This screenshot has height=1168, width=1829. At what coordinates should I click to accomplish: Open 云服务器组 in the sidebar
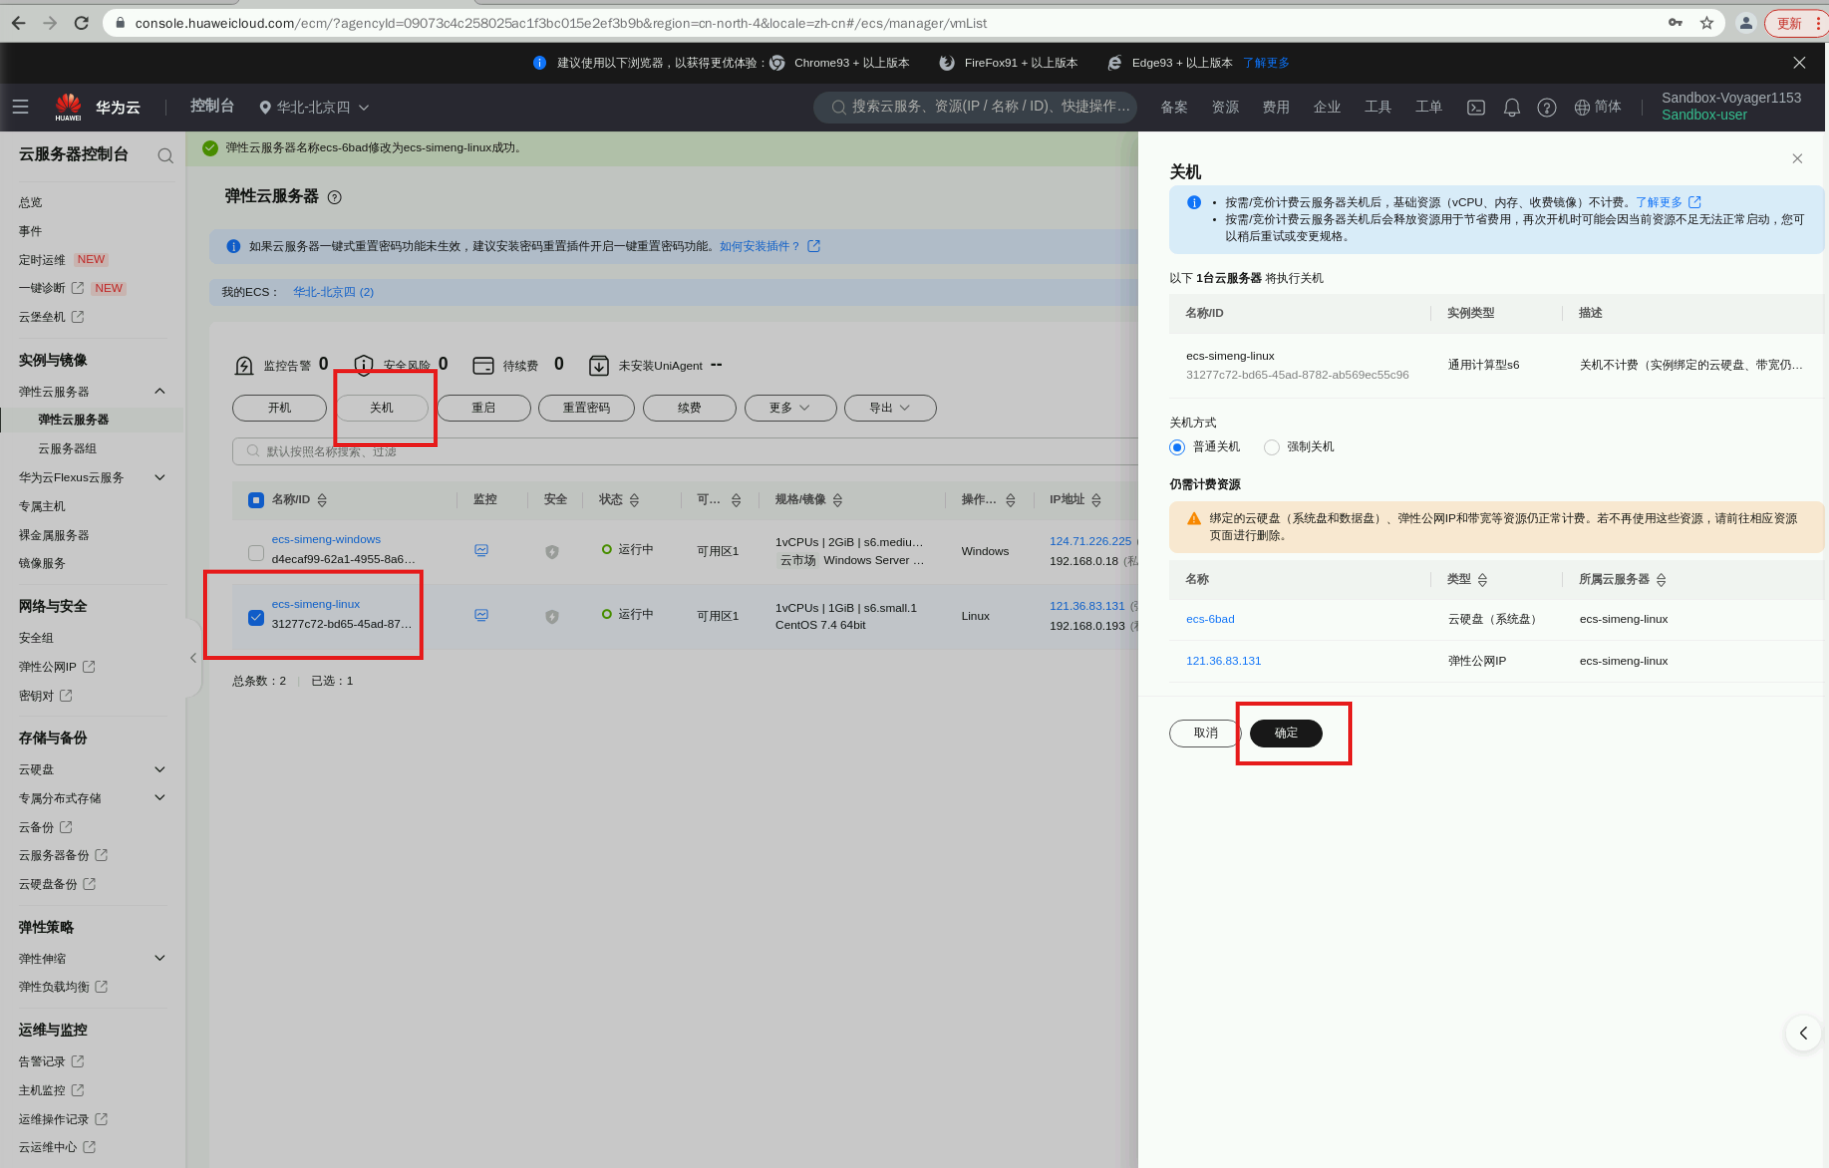pyautogui.click(x=67, y=448)
